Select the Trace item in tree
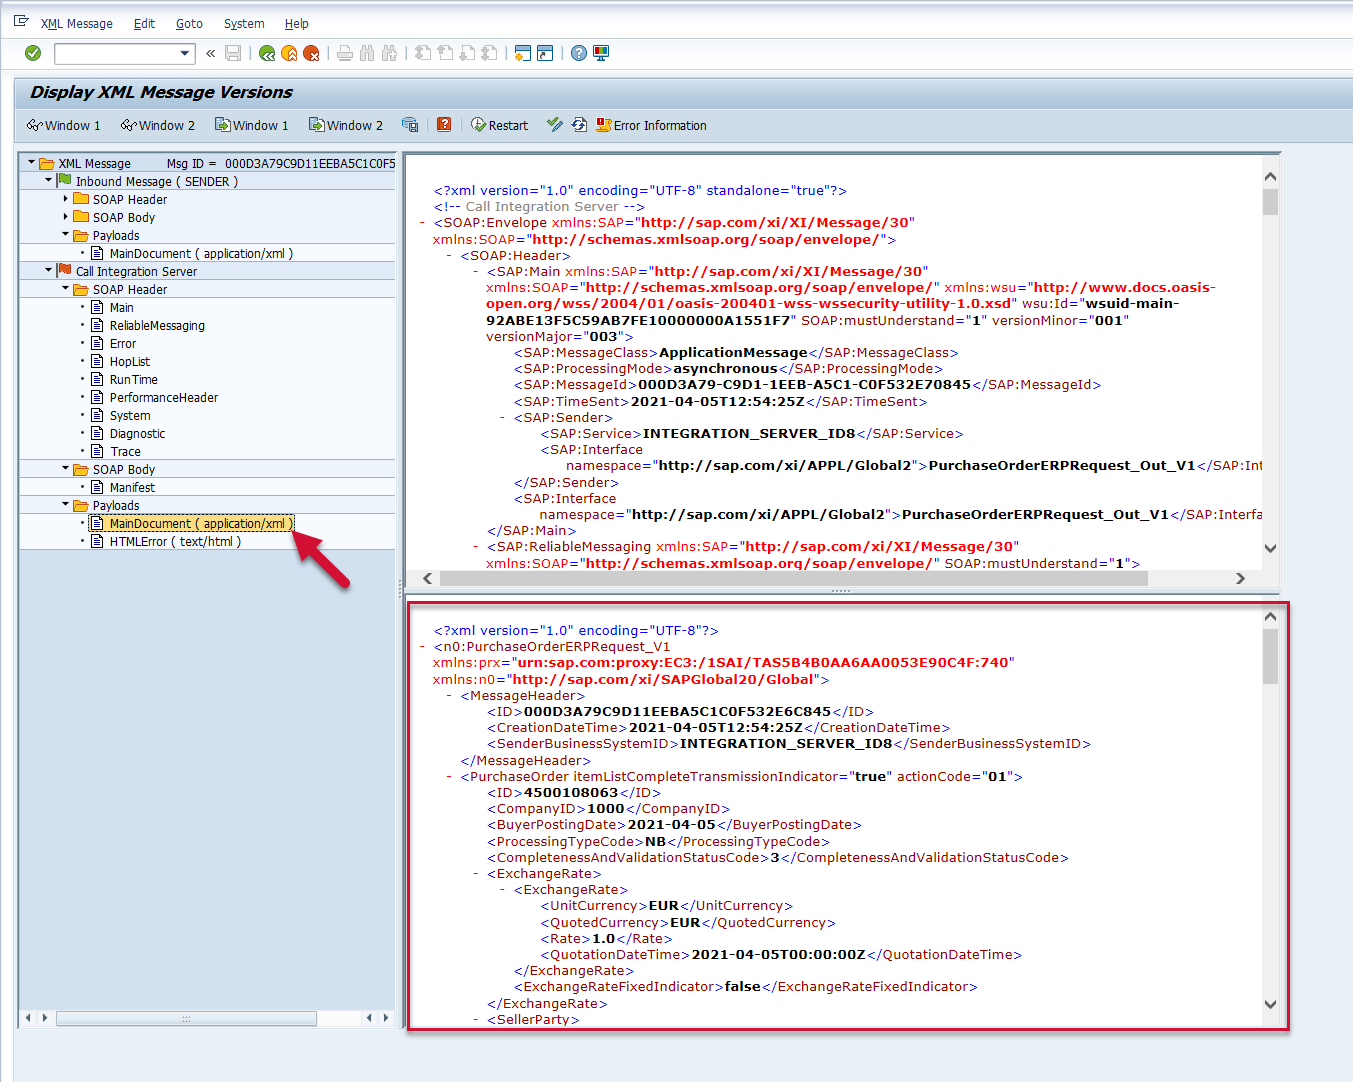Viewport: 1353px width, 1082px height. click(125, 452)
